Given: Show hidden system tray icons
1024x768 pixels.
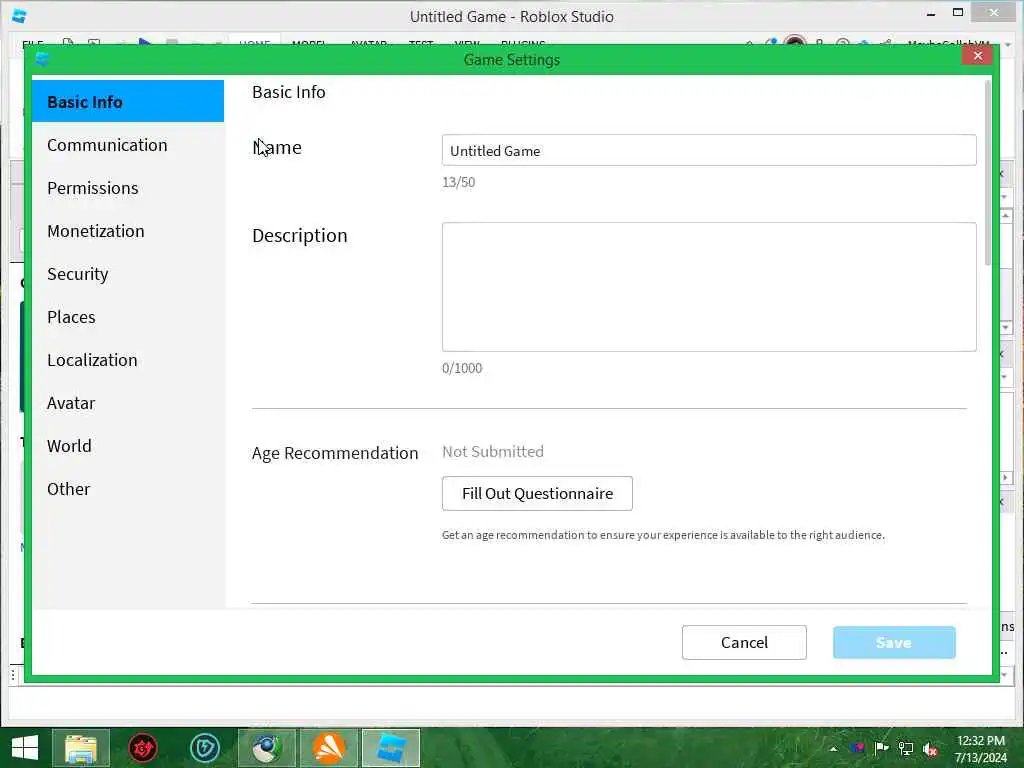Looking at the screenshot, I should (833, 749).
